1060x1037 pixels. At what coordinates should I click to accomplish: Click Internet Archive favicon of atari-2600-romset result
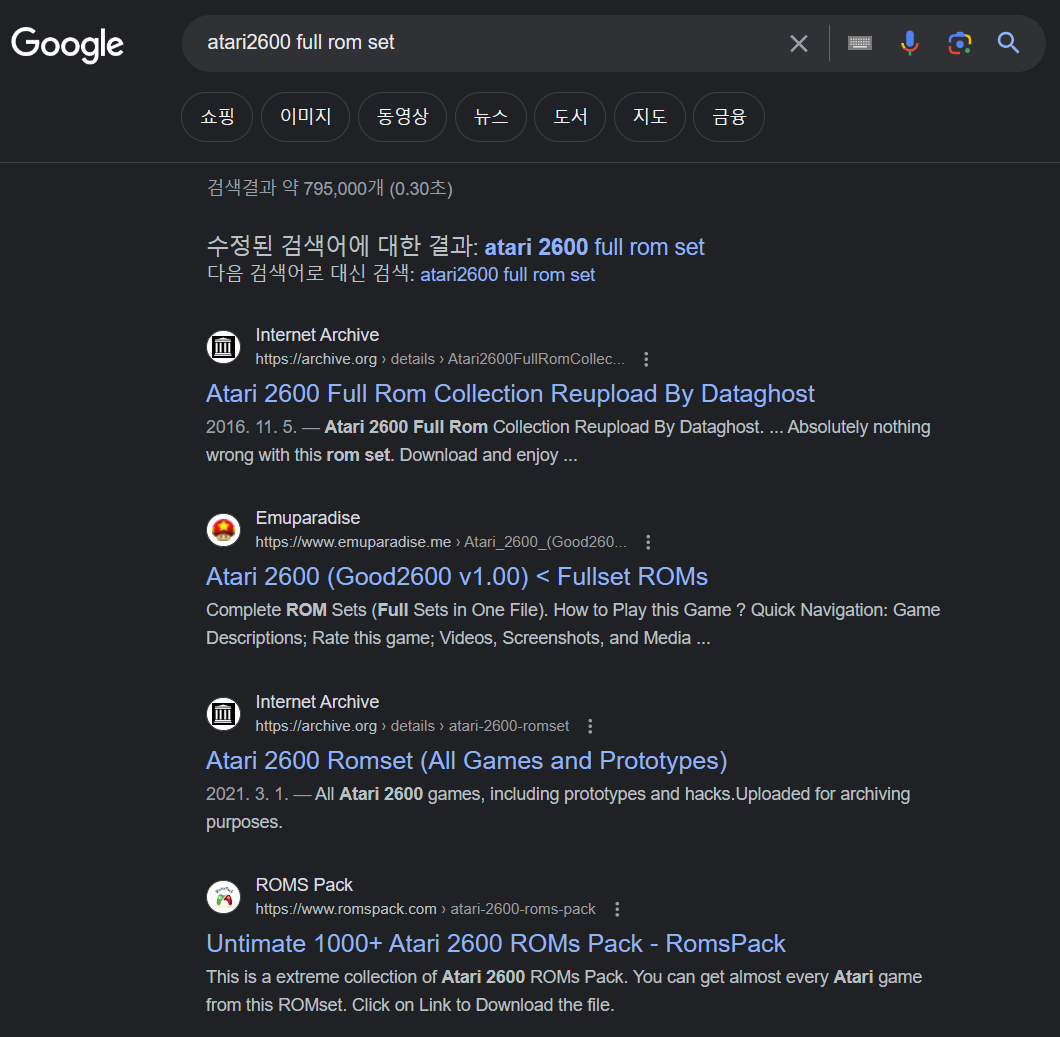[223, 714]
